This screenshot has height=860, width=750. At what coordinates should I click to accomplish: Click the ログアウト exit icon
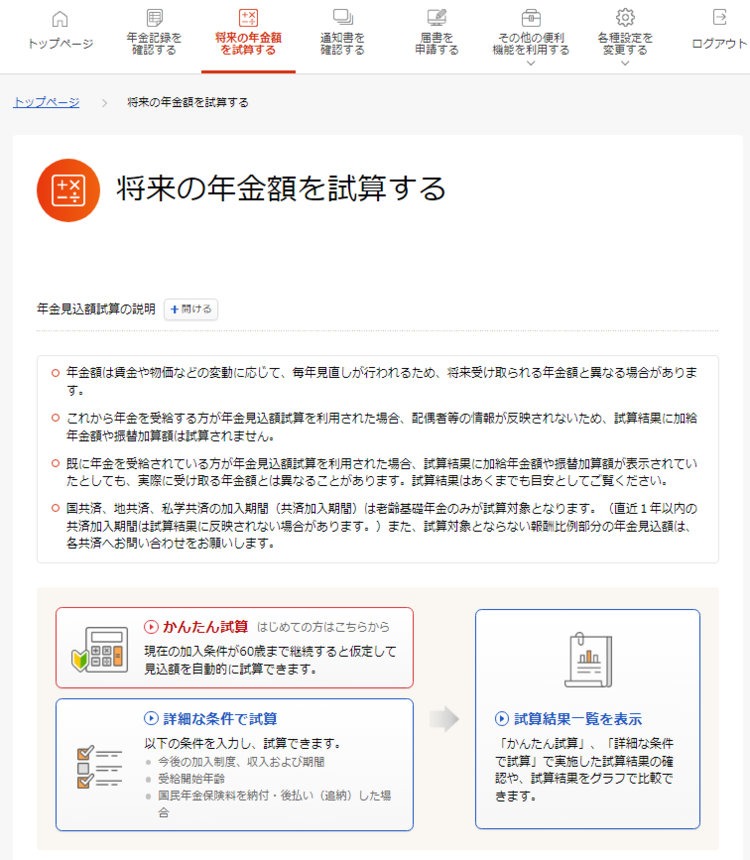719,18
